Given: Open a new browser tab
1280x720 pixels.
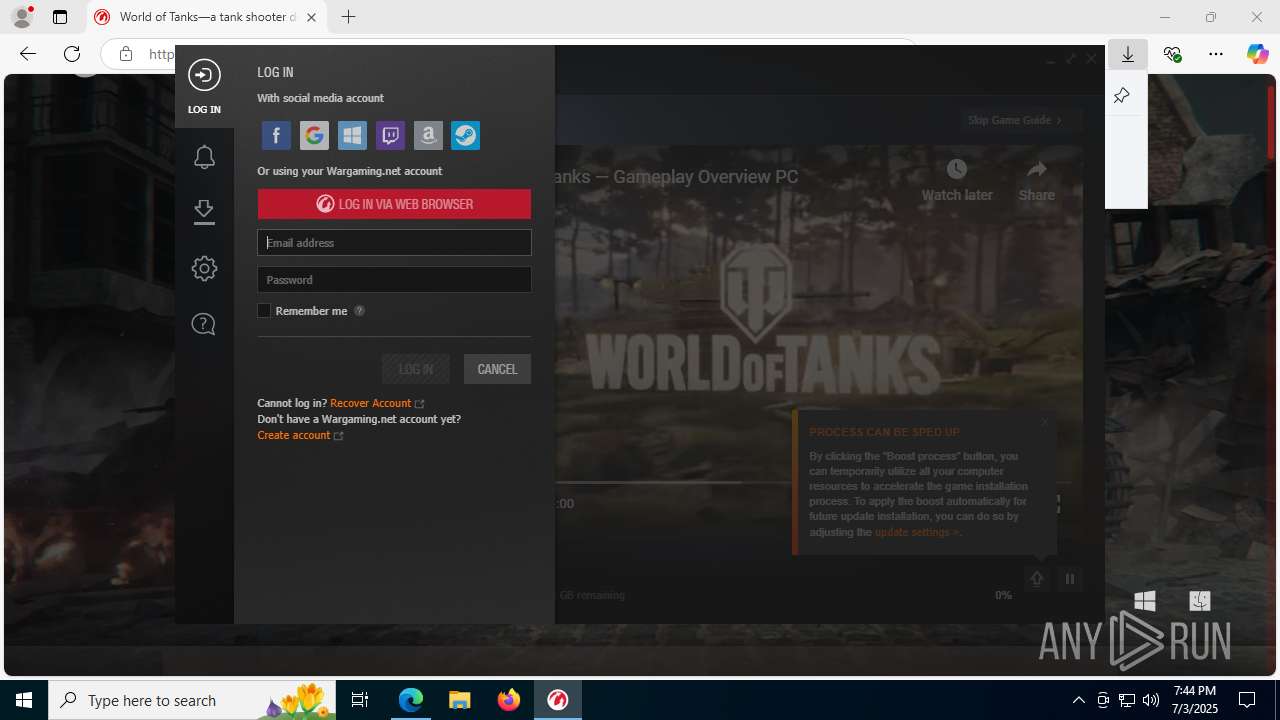Looking at the screenshot, I should (348, 17).
